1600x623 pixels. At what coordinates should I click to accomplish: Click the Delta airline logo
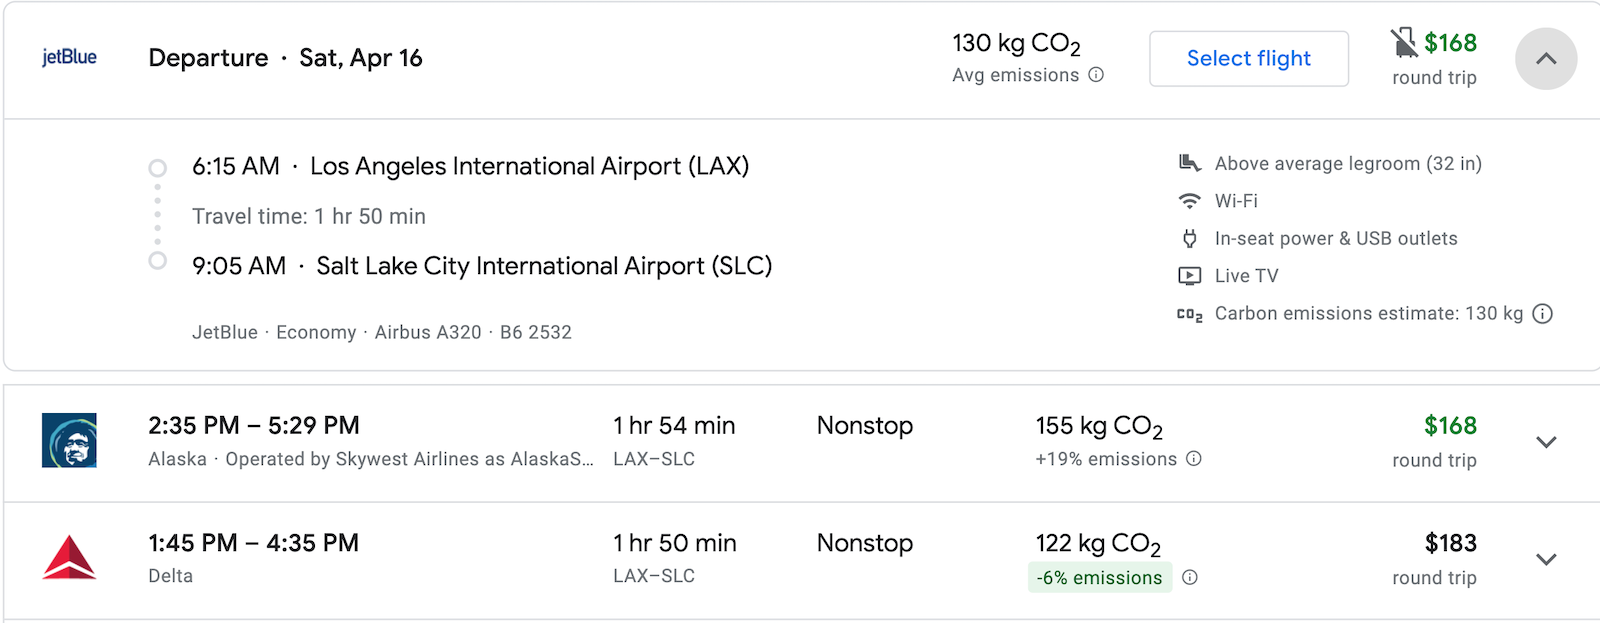(x=67, y=558)
